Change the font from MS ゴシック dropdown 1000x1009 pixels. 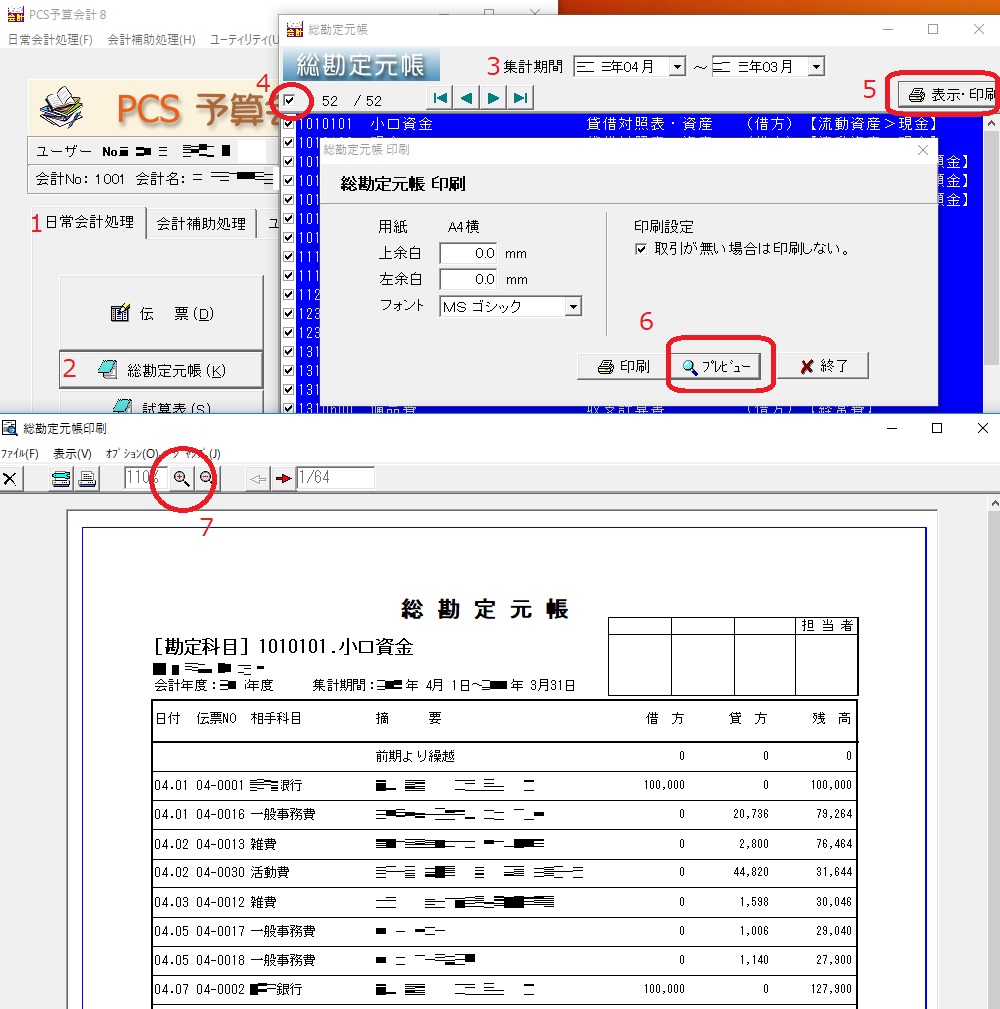[575, 307]
